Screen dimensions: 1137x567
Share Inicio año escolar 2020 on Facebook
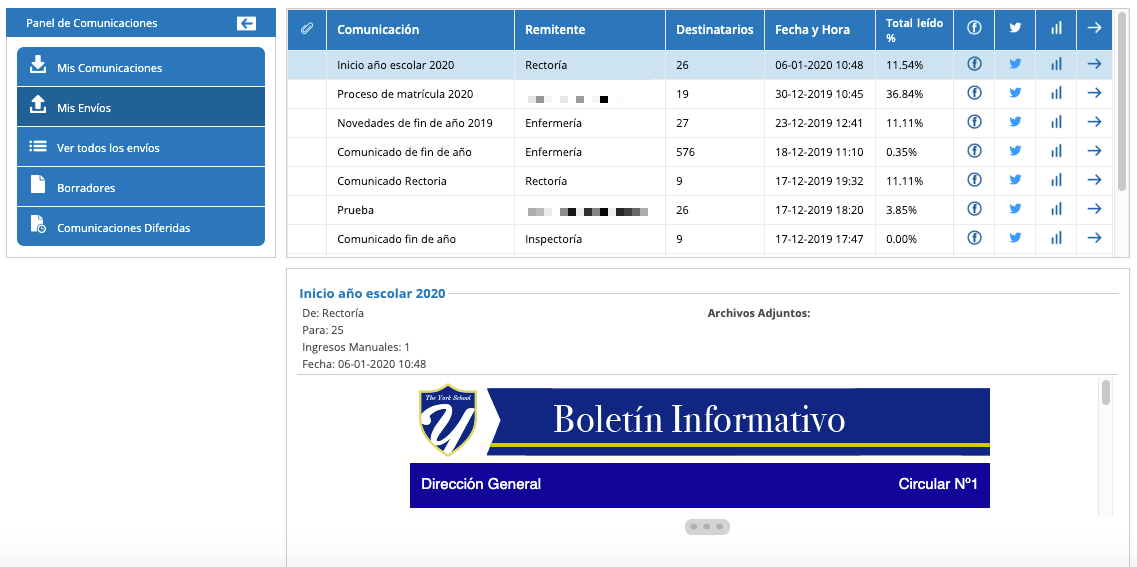point(975,64)
